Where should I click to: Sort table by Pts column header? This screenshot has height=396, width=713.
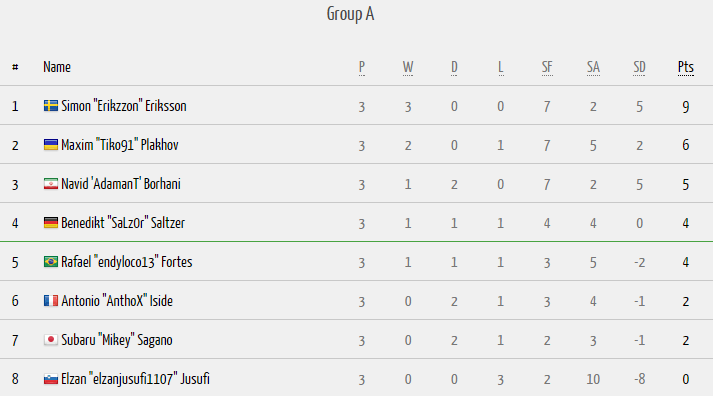click(686, 67)
